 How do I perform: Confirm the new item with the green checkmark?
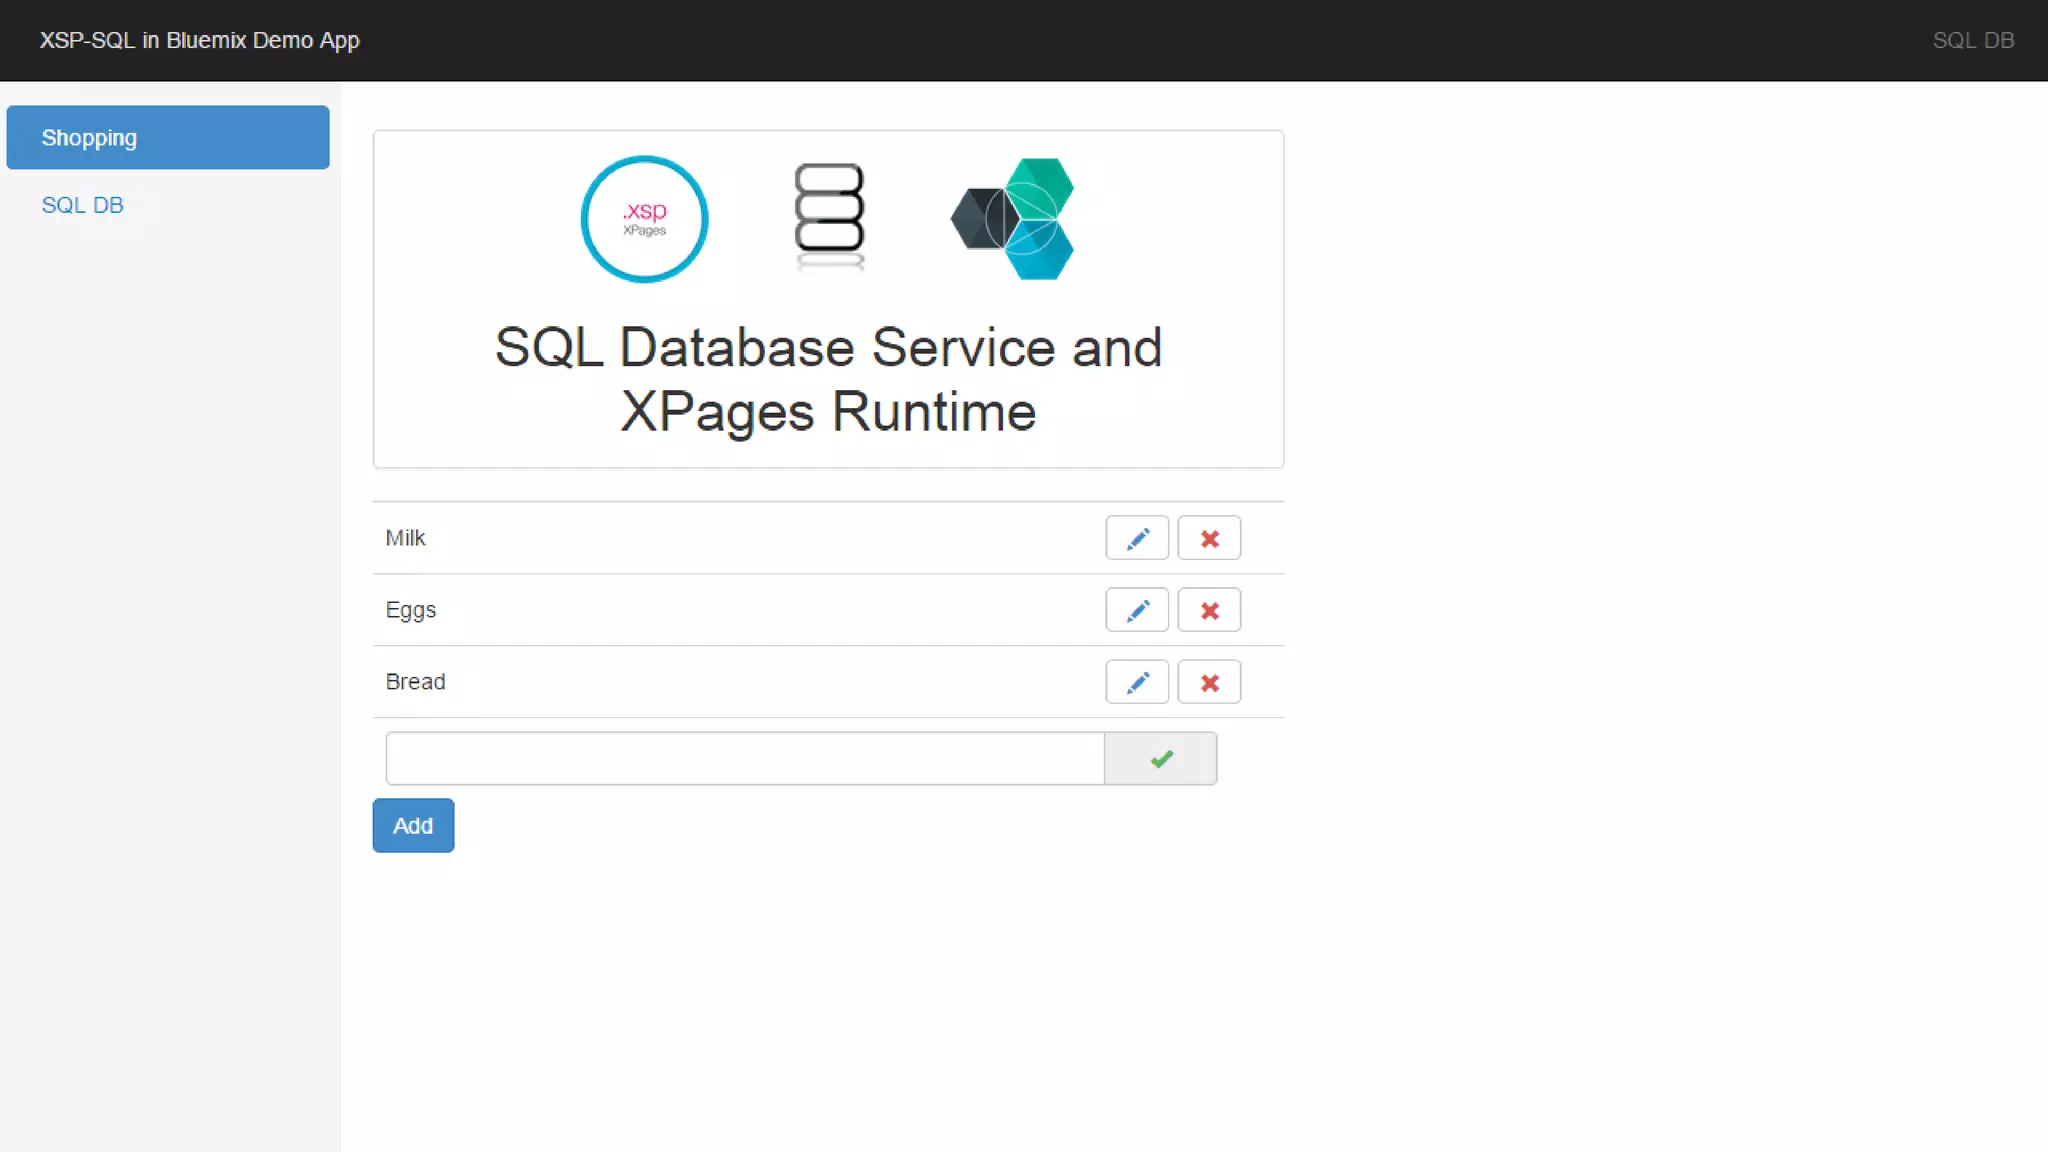[1160, 759]
